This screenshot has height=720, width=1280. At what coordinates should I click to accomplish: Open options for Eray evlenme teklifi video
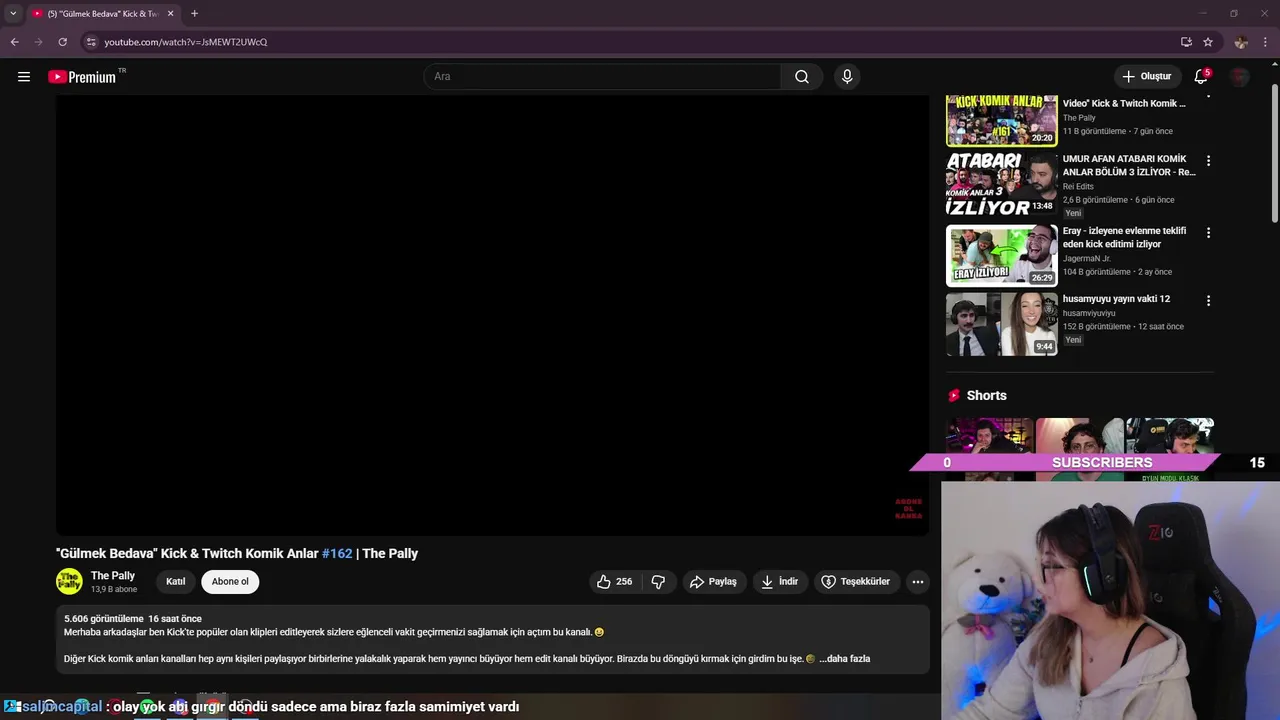point(1208,233)
